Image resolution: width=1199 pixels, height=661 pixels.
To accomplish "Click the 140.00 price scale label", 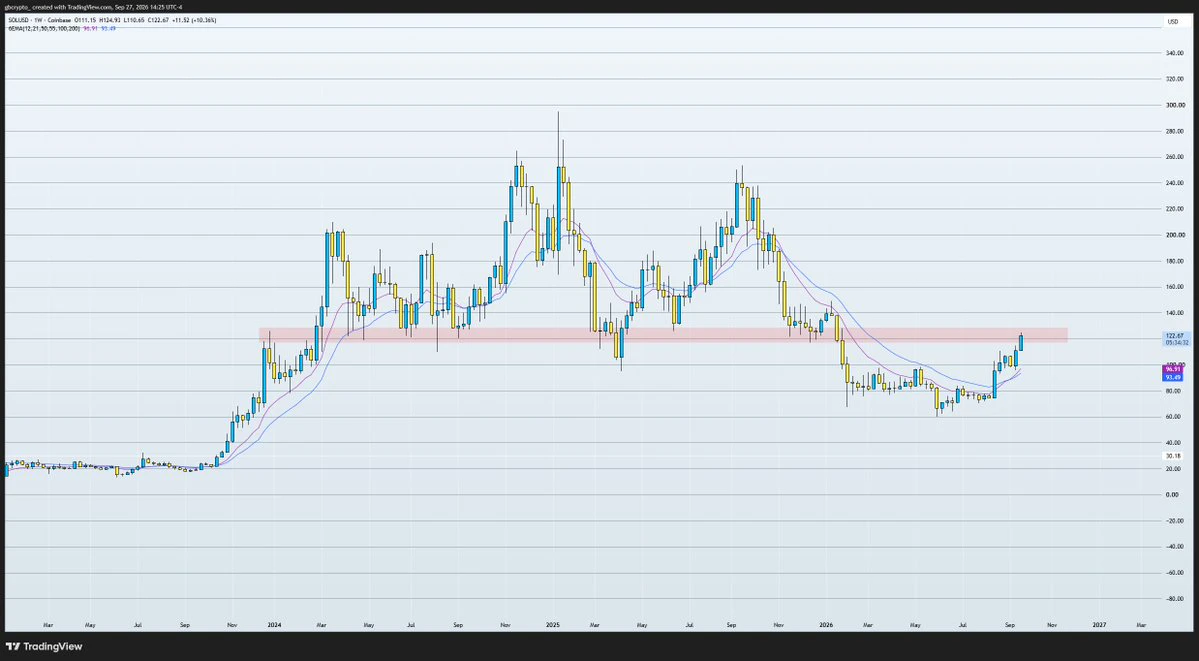I will pos(1174,313).
